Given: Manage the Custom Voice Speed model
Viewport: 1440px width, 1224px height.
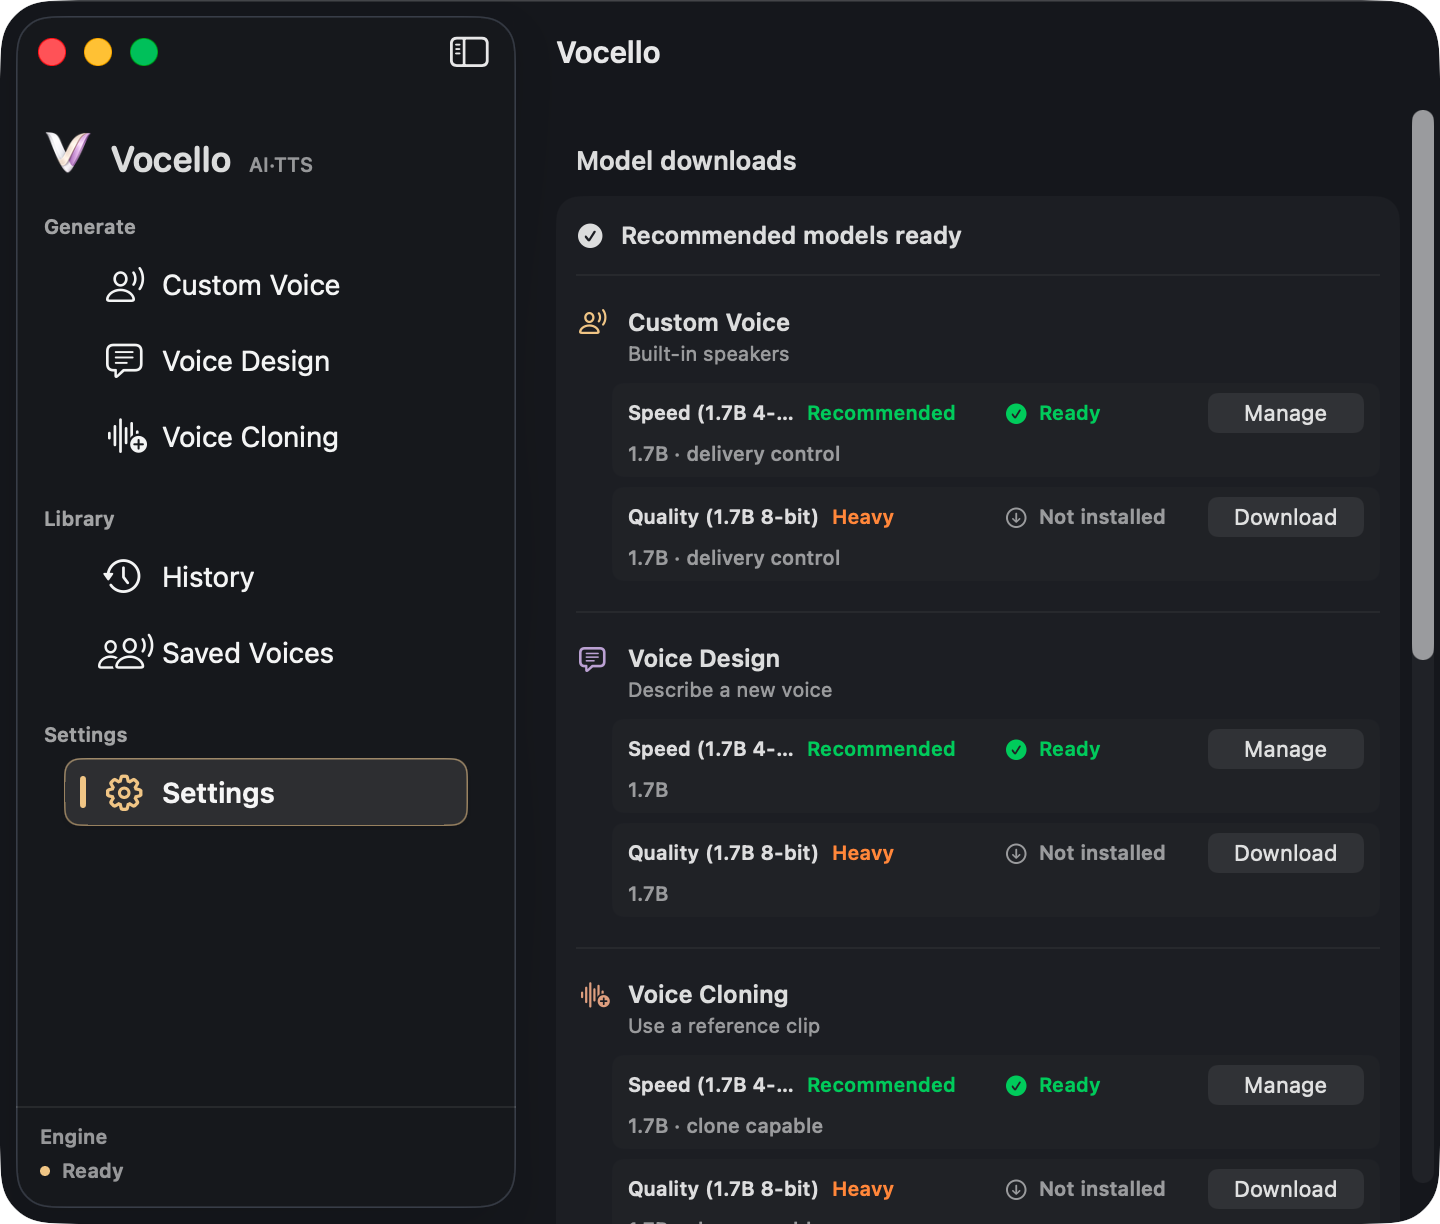Looking at the screenshot, I should tap(1285, 413).
